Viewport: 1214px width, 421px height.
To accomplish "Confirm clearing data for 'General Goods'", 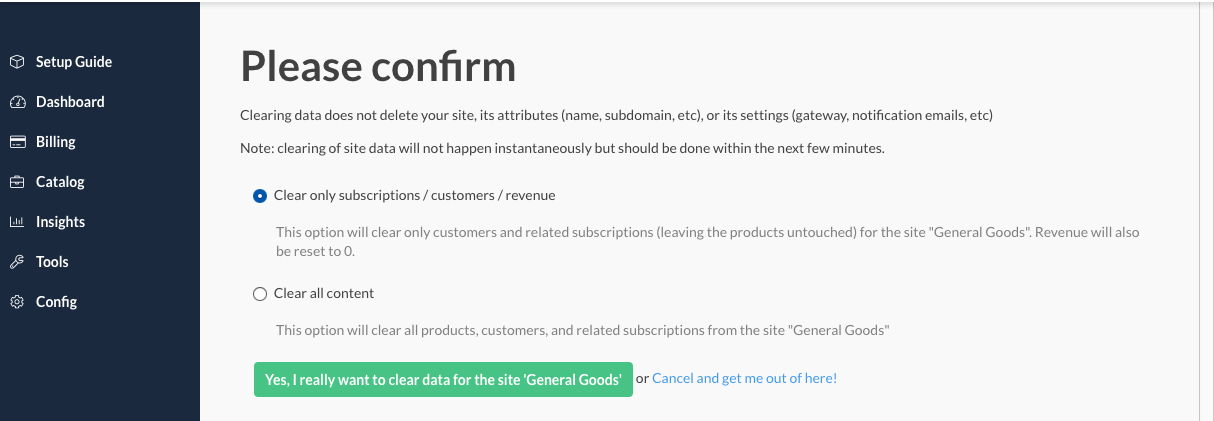I will [443, 380].
